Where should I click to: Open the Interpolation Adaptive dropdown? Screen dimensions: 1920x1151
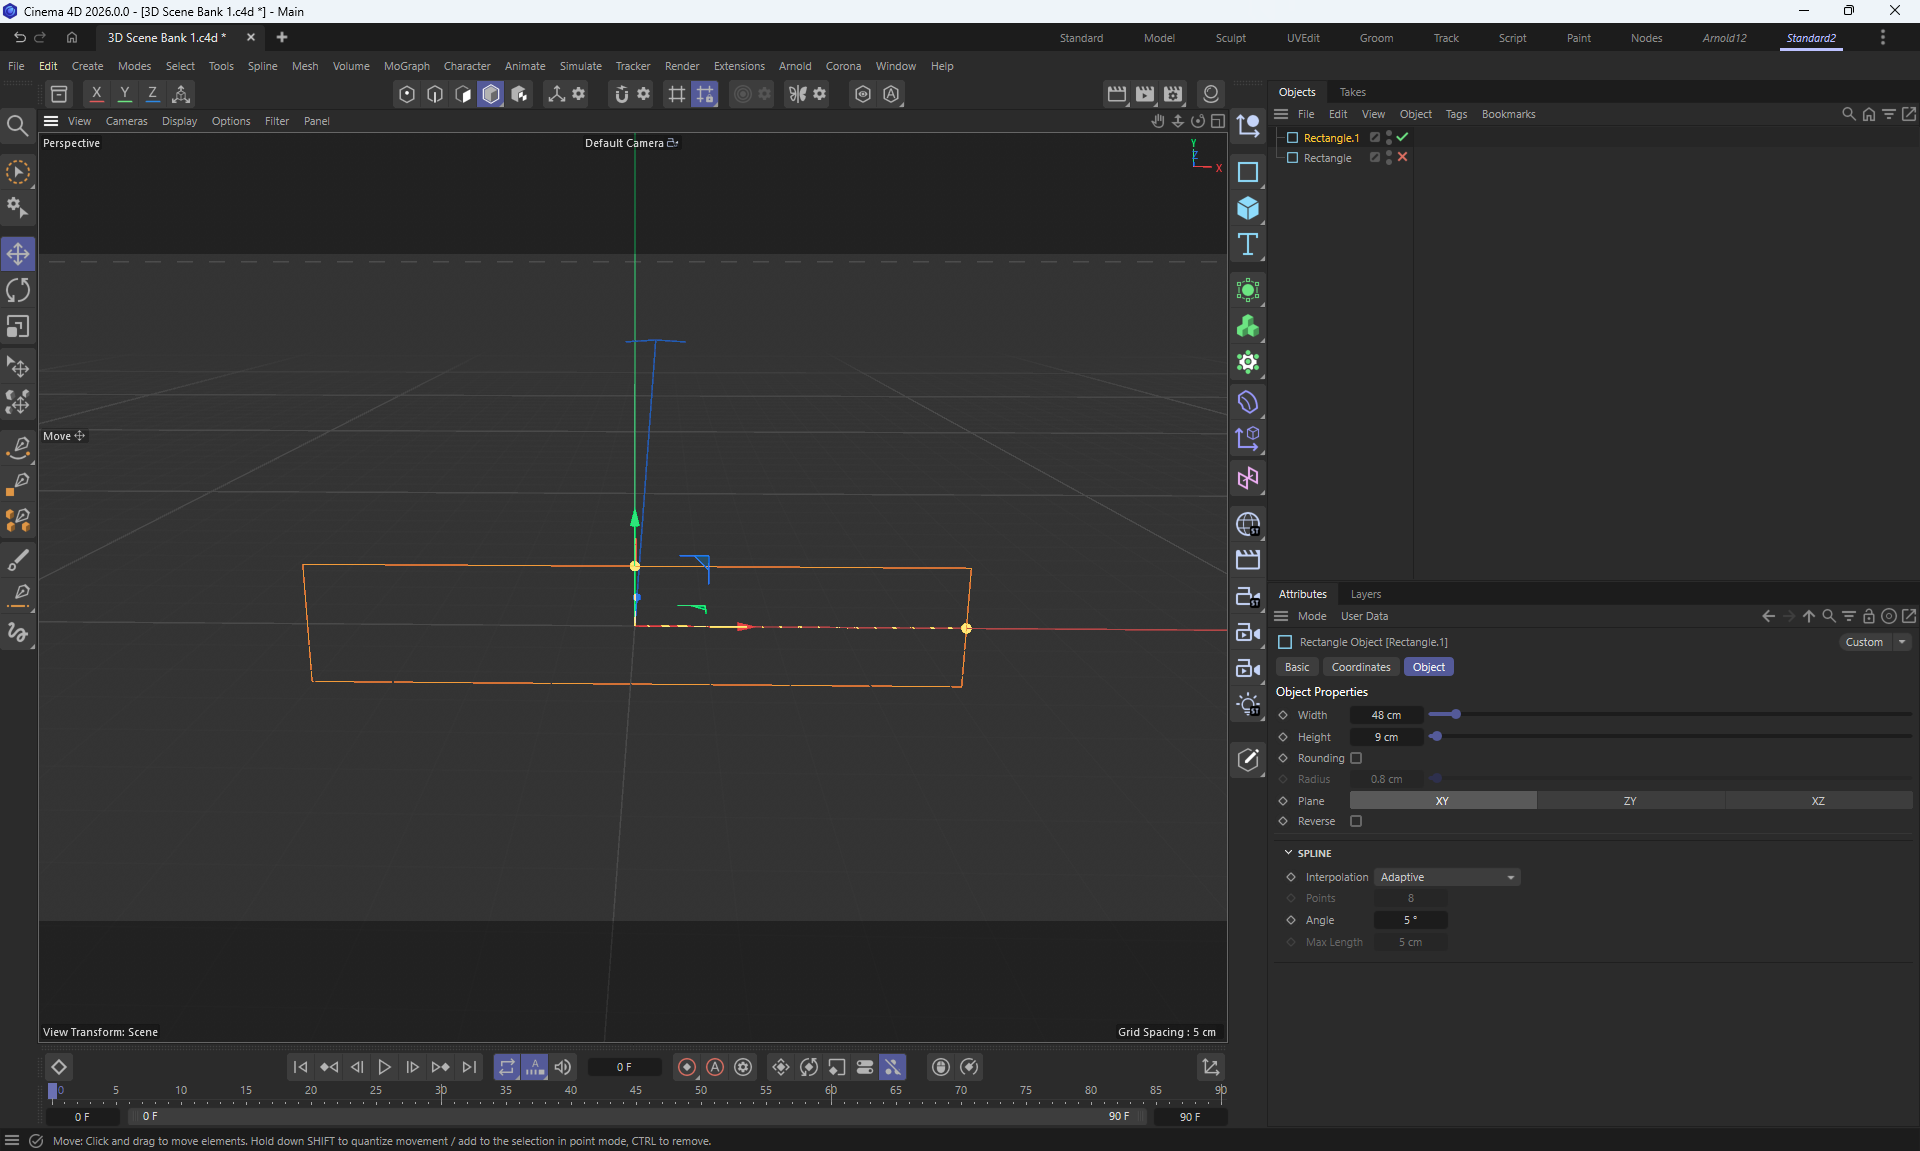tap(1446, 877)
